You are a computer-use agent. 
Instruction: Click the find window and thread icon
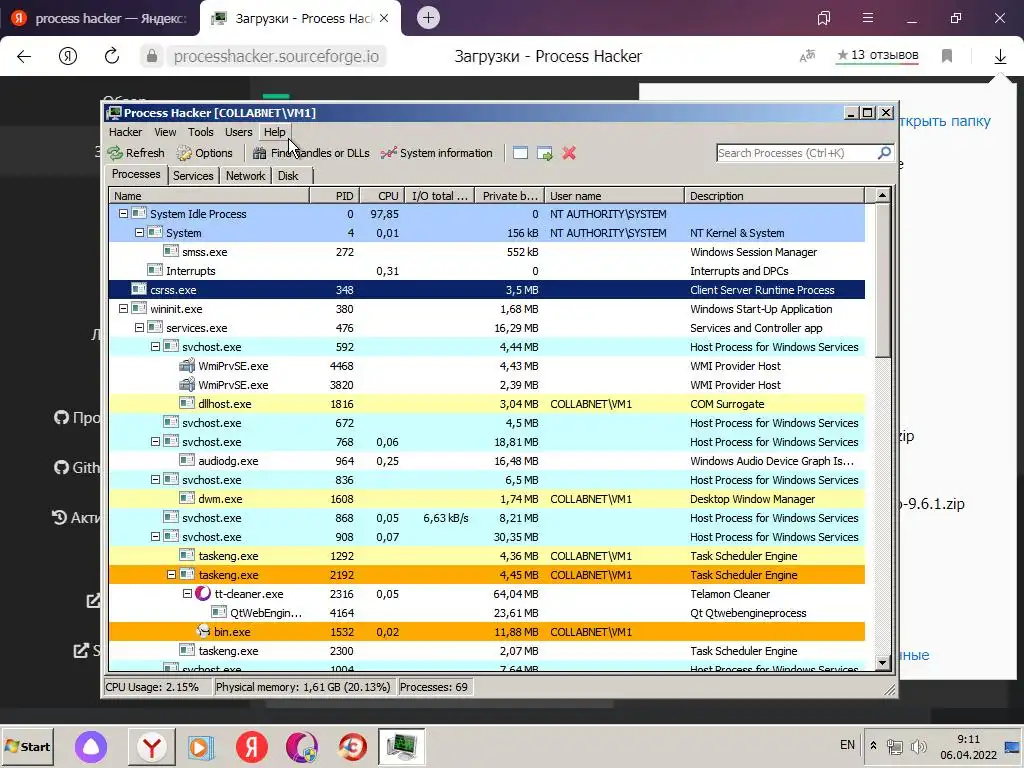pos(545,153)
